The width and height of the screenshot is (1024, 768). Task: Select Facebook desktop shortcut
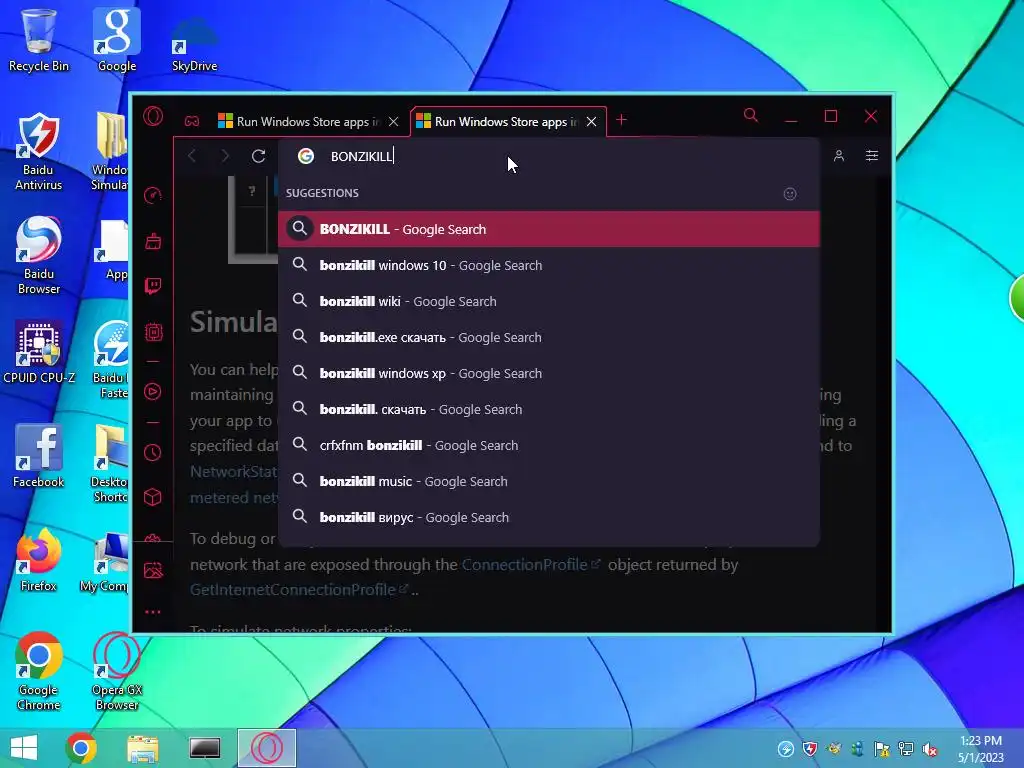39,456
